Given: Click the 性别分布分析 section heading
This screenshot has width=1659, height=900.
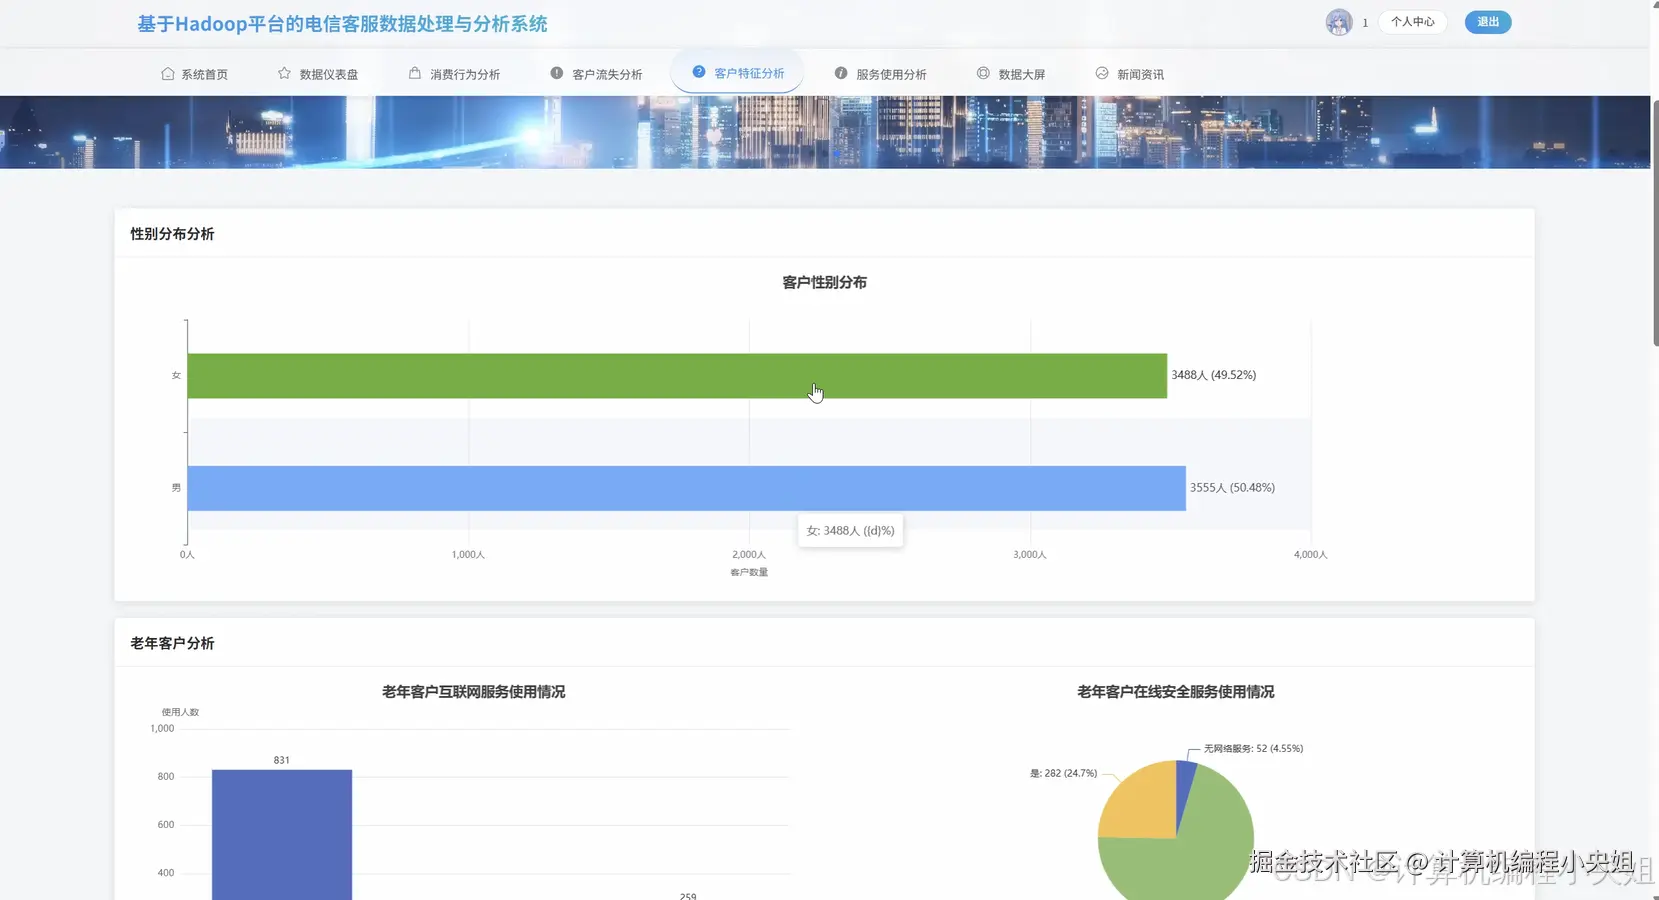Looking at the screenshot, I should tap(172, 234).
